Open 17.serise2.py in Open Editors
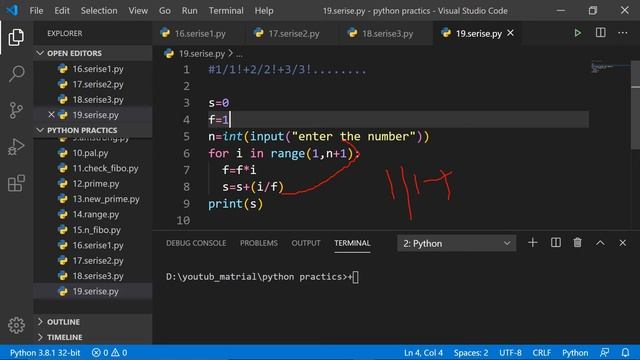Viewport: 640px width, 360px height. [x=93, y=84]
